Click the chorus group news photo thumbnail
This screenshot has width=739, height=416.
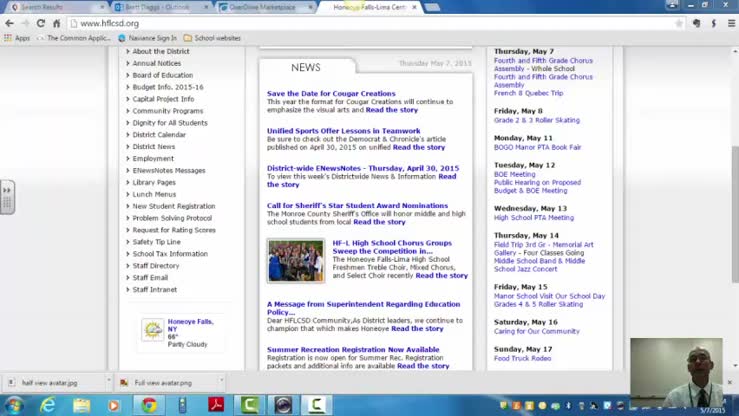coord(295,260)
